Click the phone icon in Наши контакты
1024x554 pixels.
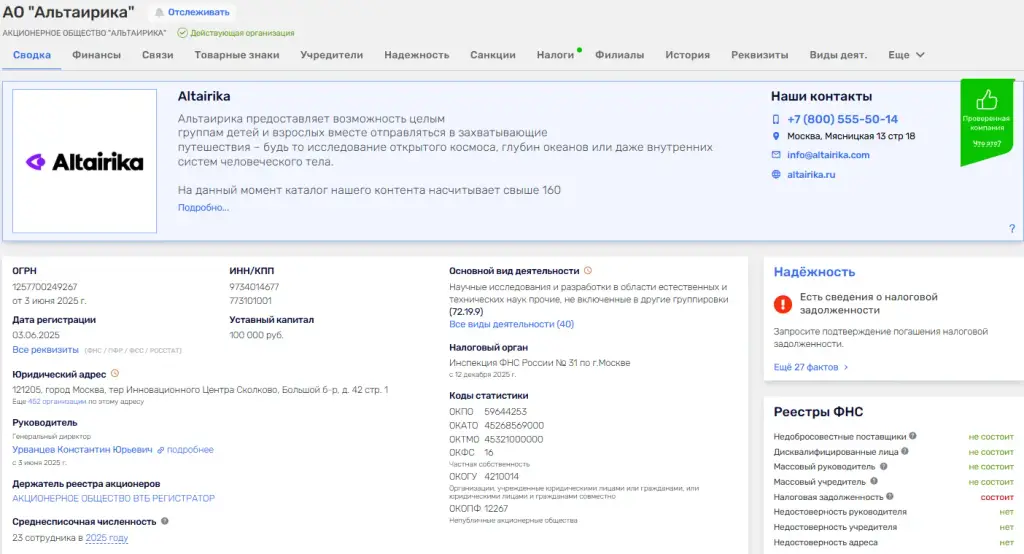pos(776,120)
